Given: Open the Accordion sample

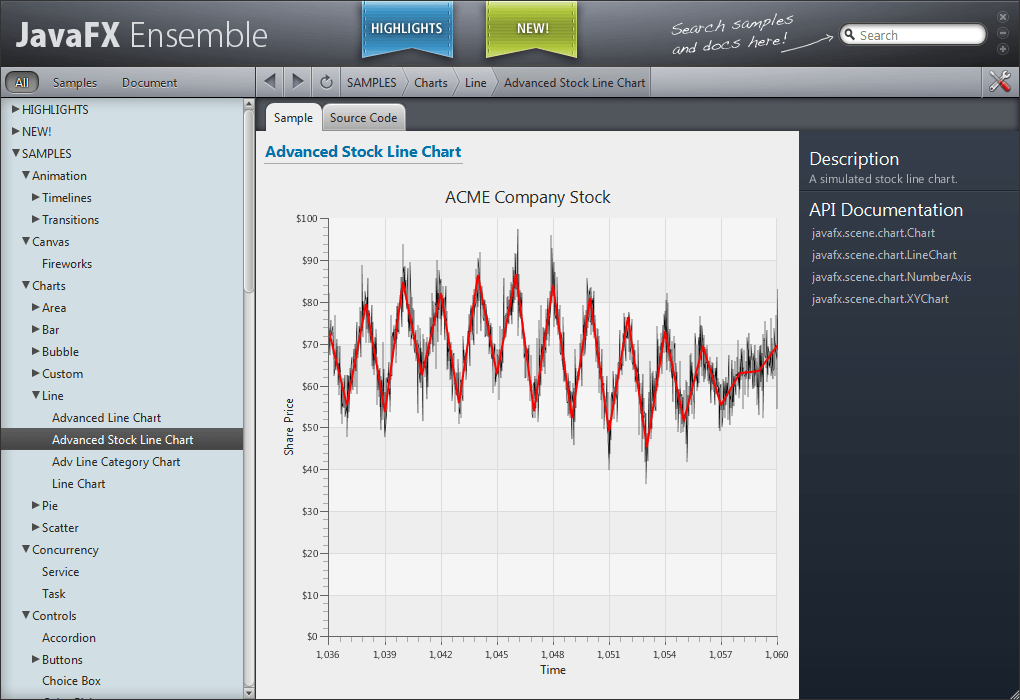Looking at the screenshot, I should click(x=69, y=638).
